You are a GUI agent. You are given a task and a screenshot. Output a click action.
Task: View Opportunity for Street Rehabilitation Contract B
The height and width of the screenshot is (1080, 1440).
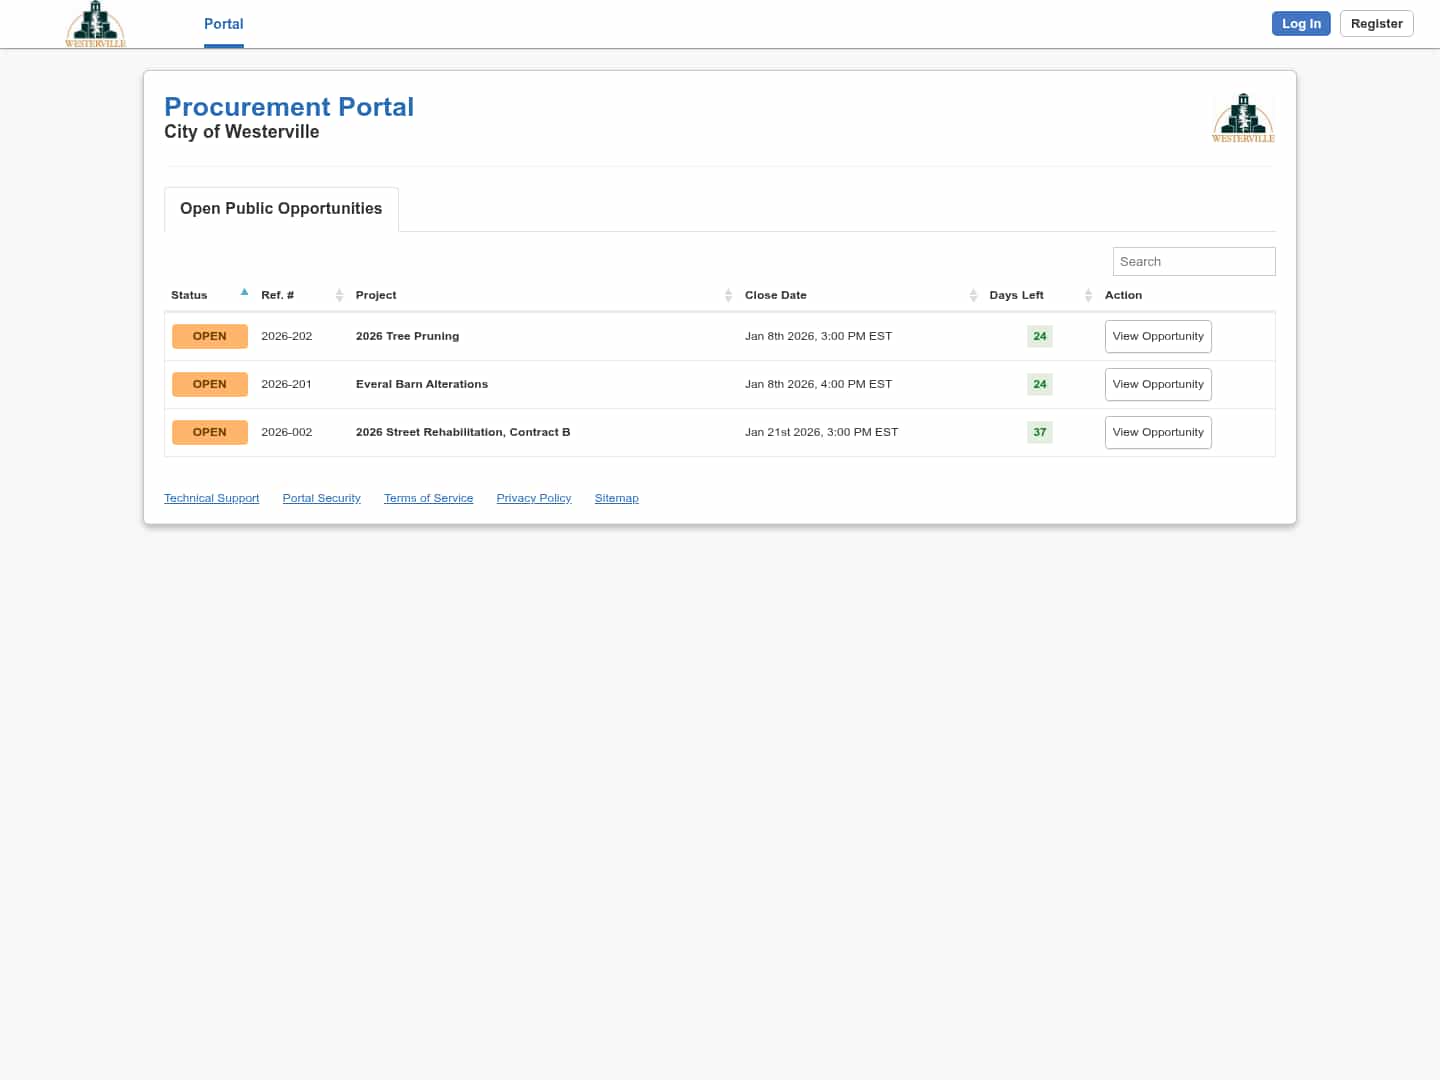(1157, 433)
